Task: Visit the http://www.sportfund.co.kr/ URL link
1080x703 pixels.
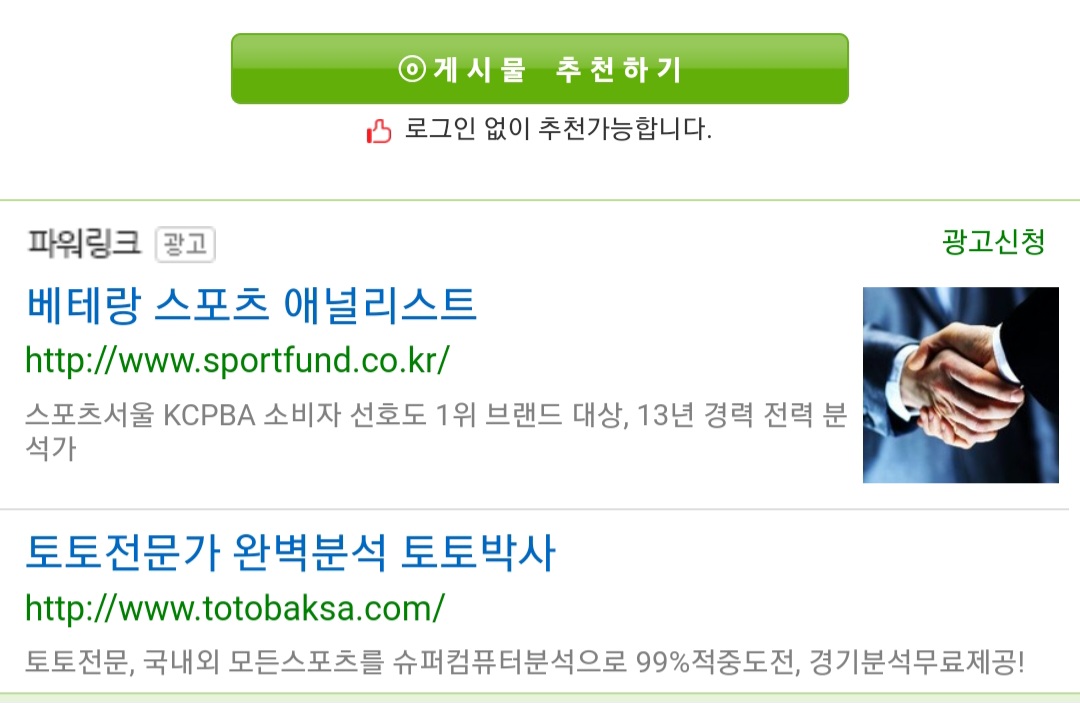Action: (x=238, y=360)
